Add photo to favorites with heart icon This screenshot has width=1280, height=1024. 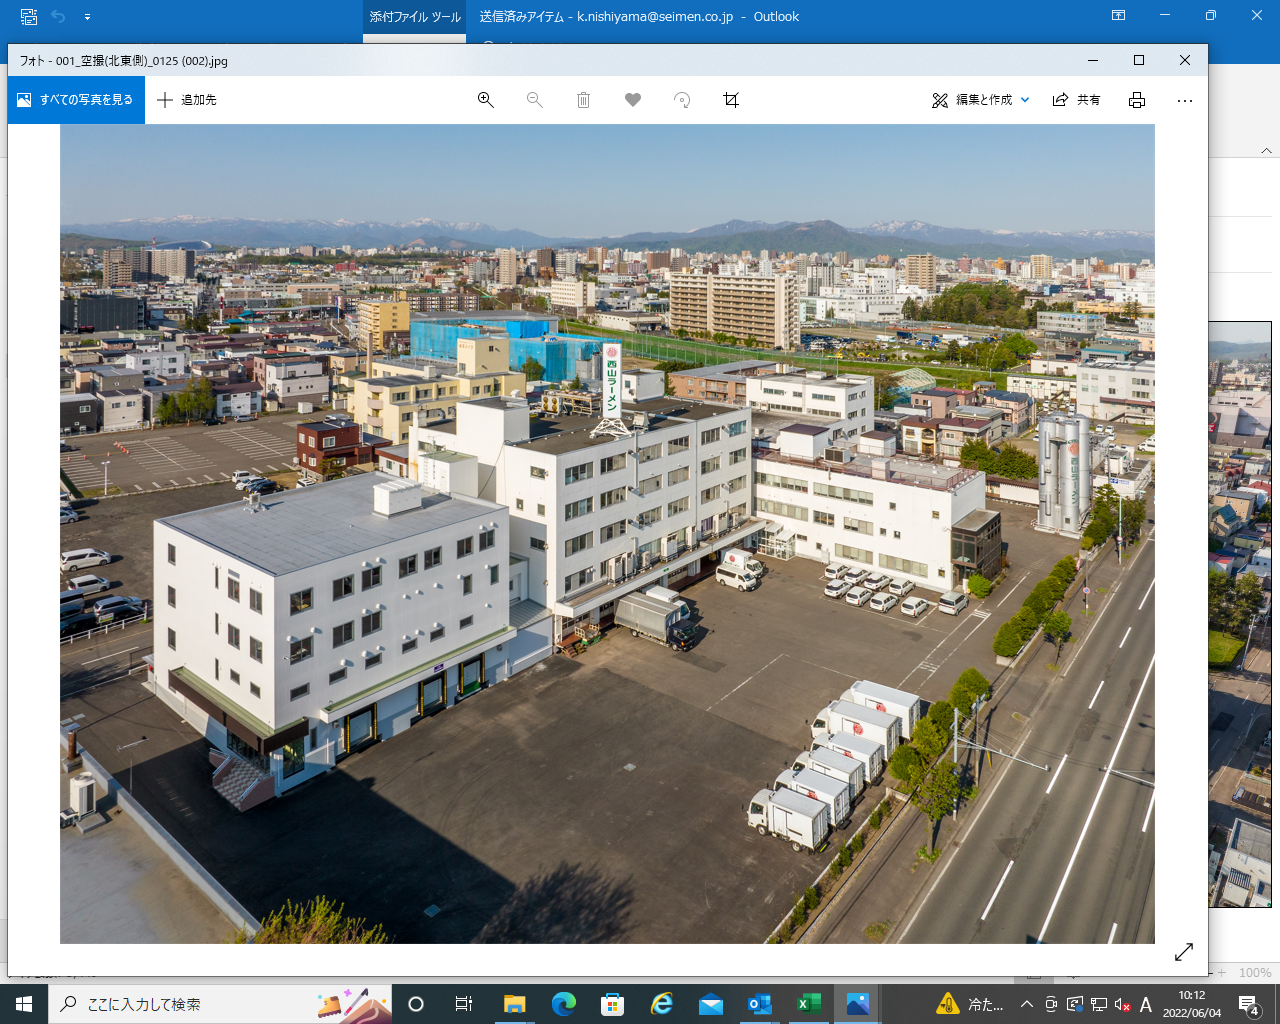(633, 100)
